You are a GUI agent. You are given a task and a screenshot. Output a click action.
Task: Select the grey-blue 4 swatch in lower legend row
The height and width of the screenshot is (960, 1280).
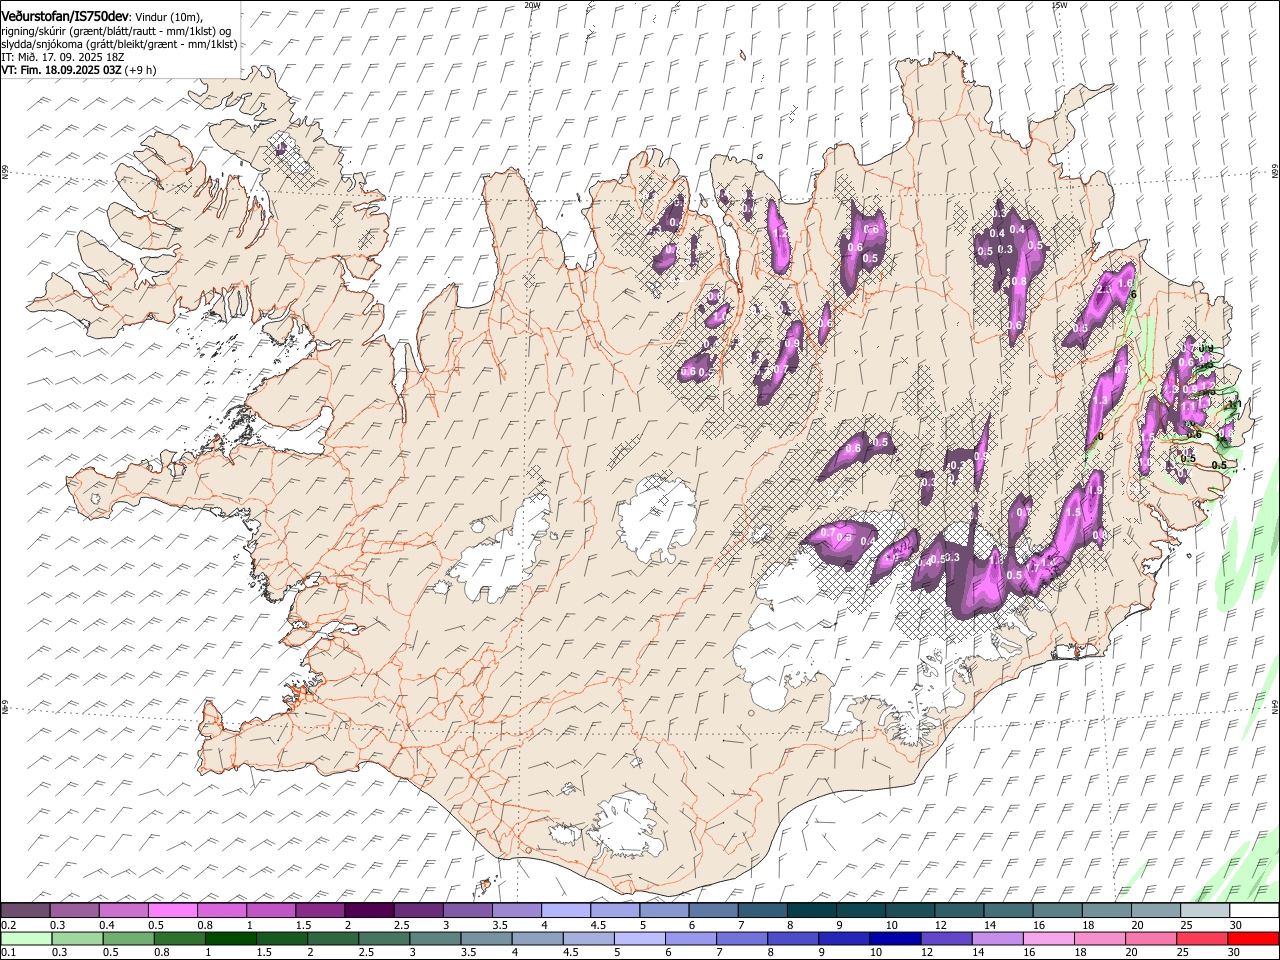point(537,938)
